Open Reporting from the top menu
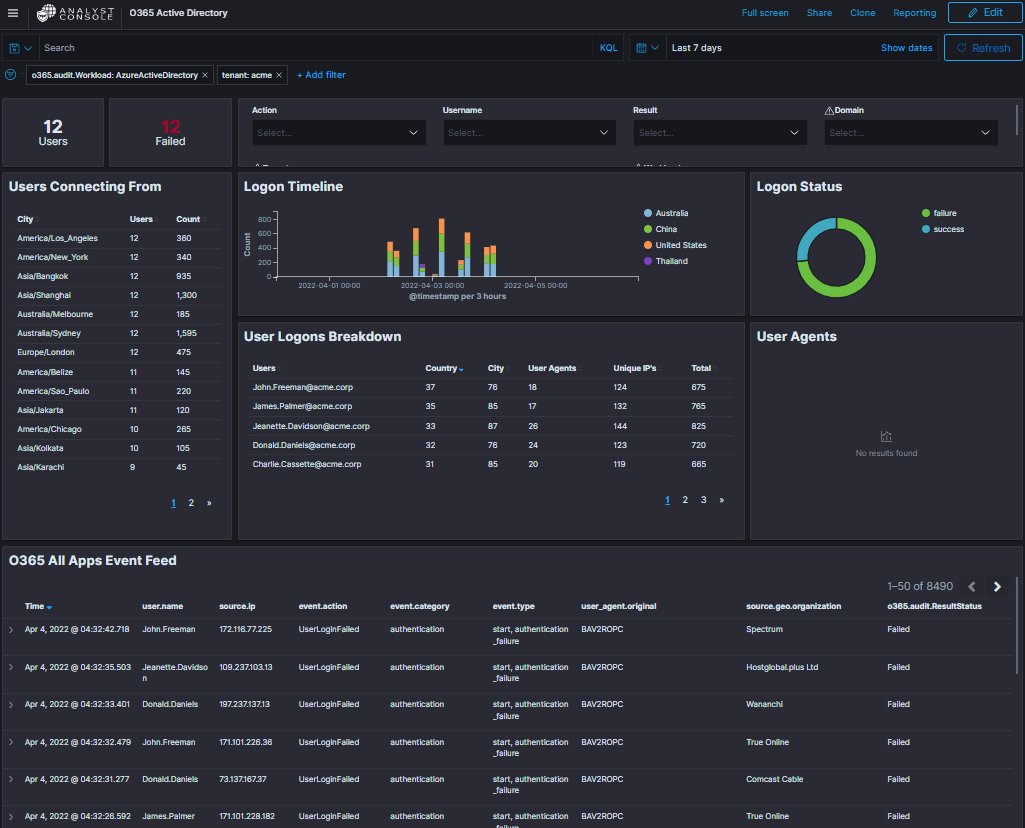 coord(914,13)
